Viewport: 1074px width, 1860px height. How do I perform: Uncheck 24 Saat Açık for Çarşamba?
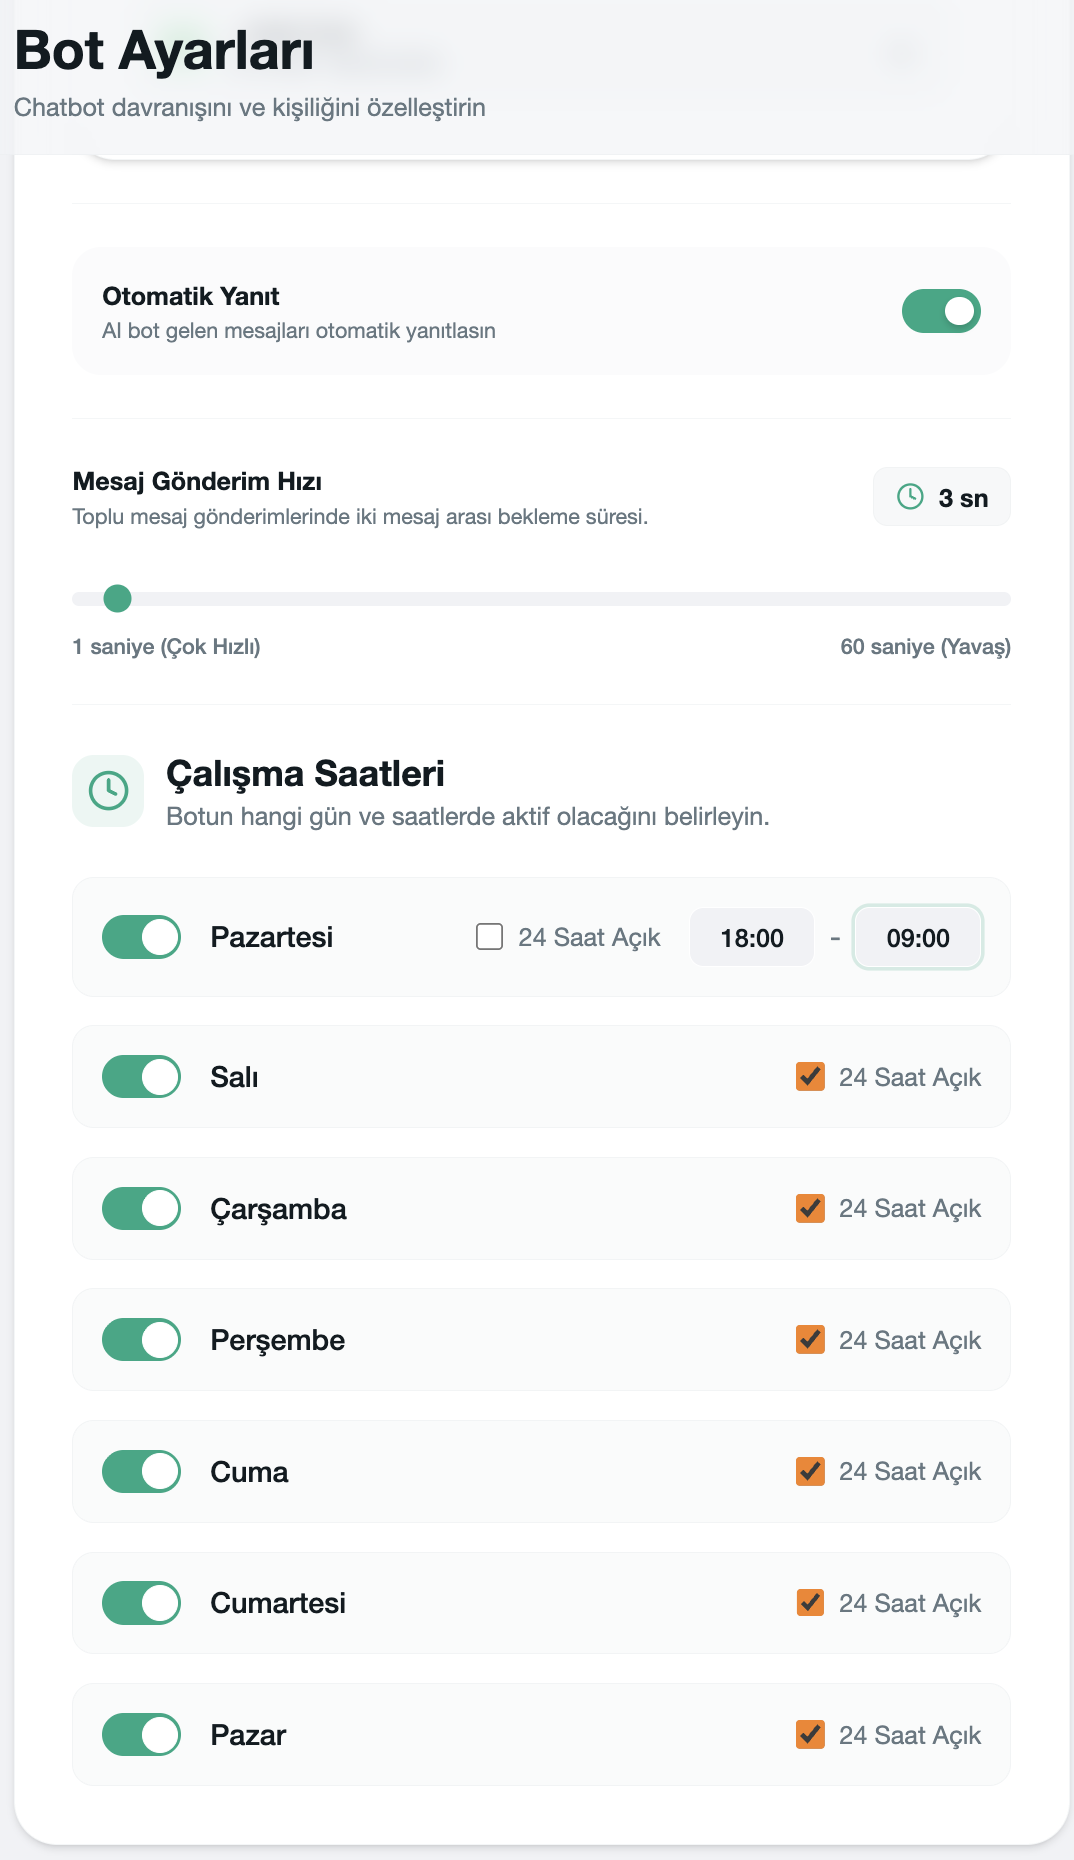[810, 1208]
